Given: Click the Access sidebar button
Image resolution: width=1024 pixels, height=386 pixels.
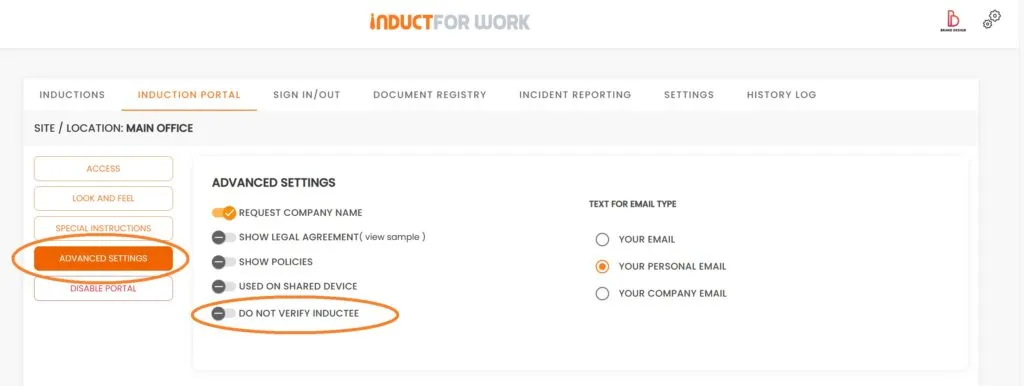Looking at the screenshot, I should tap(103, 169).
